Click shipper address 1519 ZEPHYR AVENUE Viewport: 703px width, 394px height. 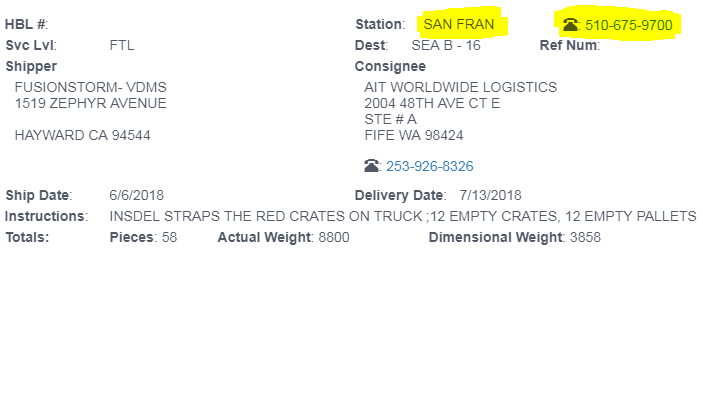[91, 103]
